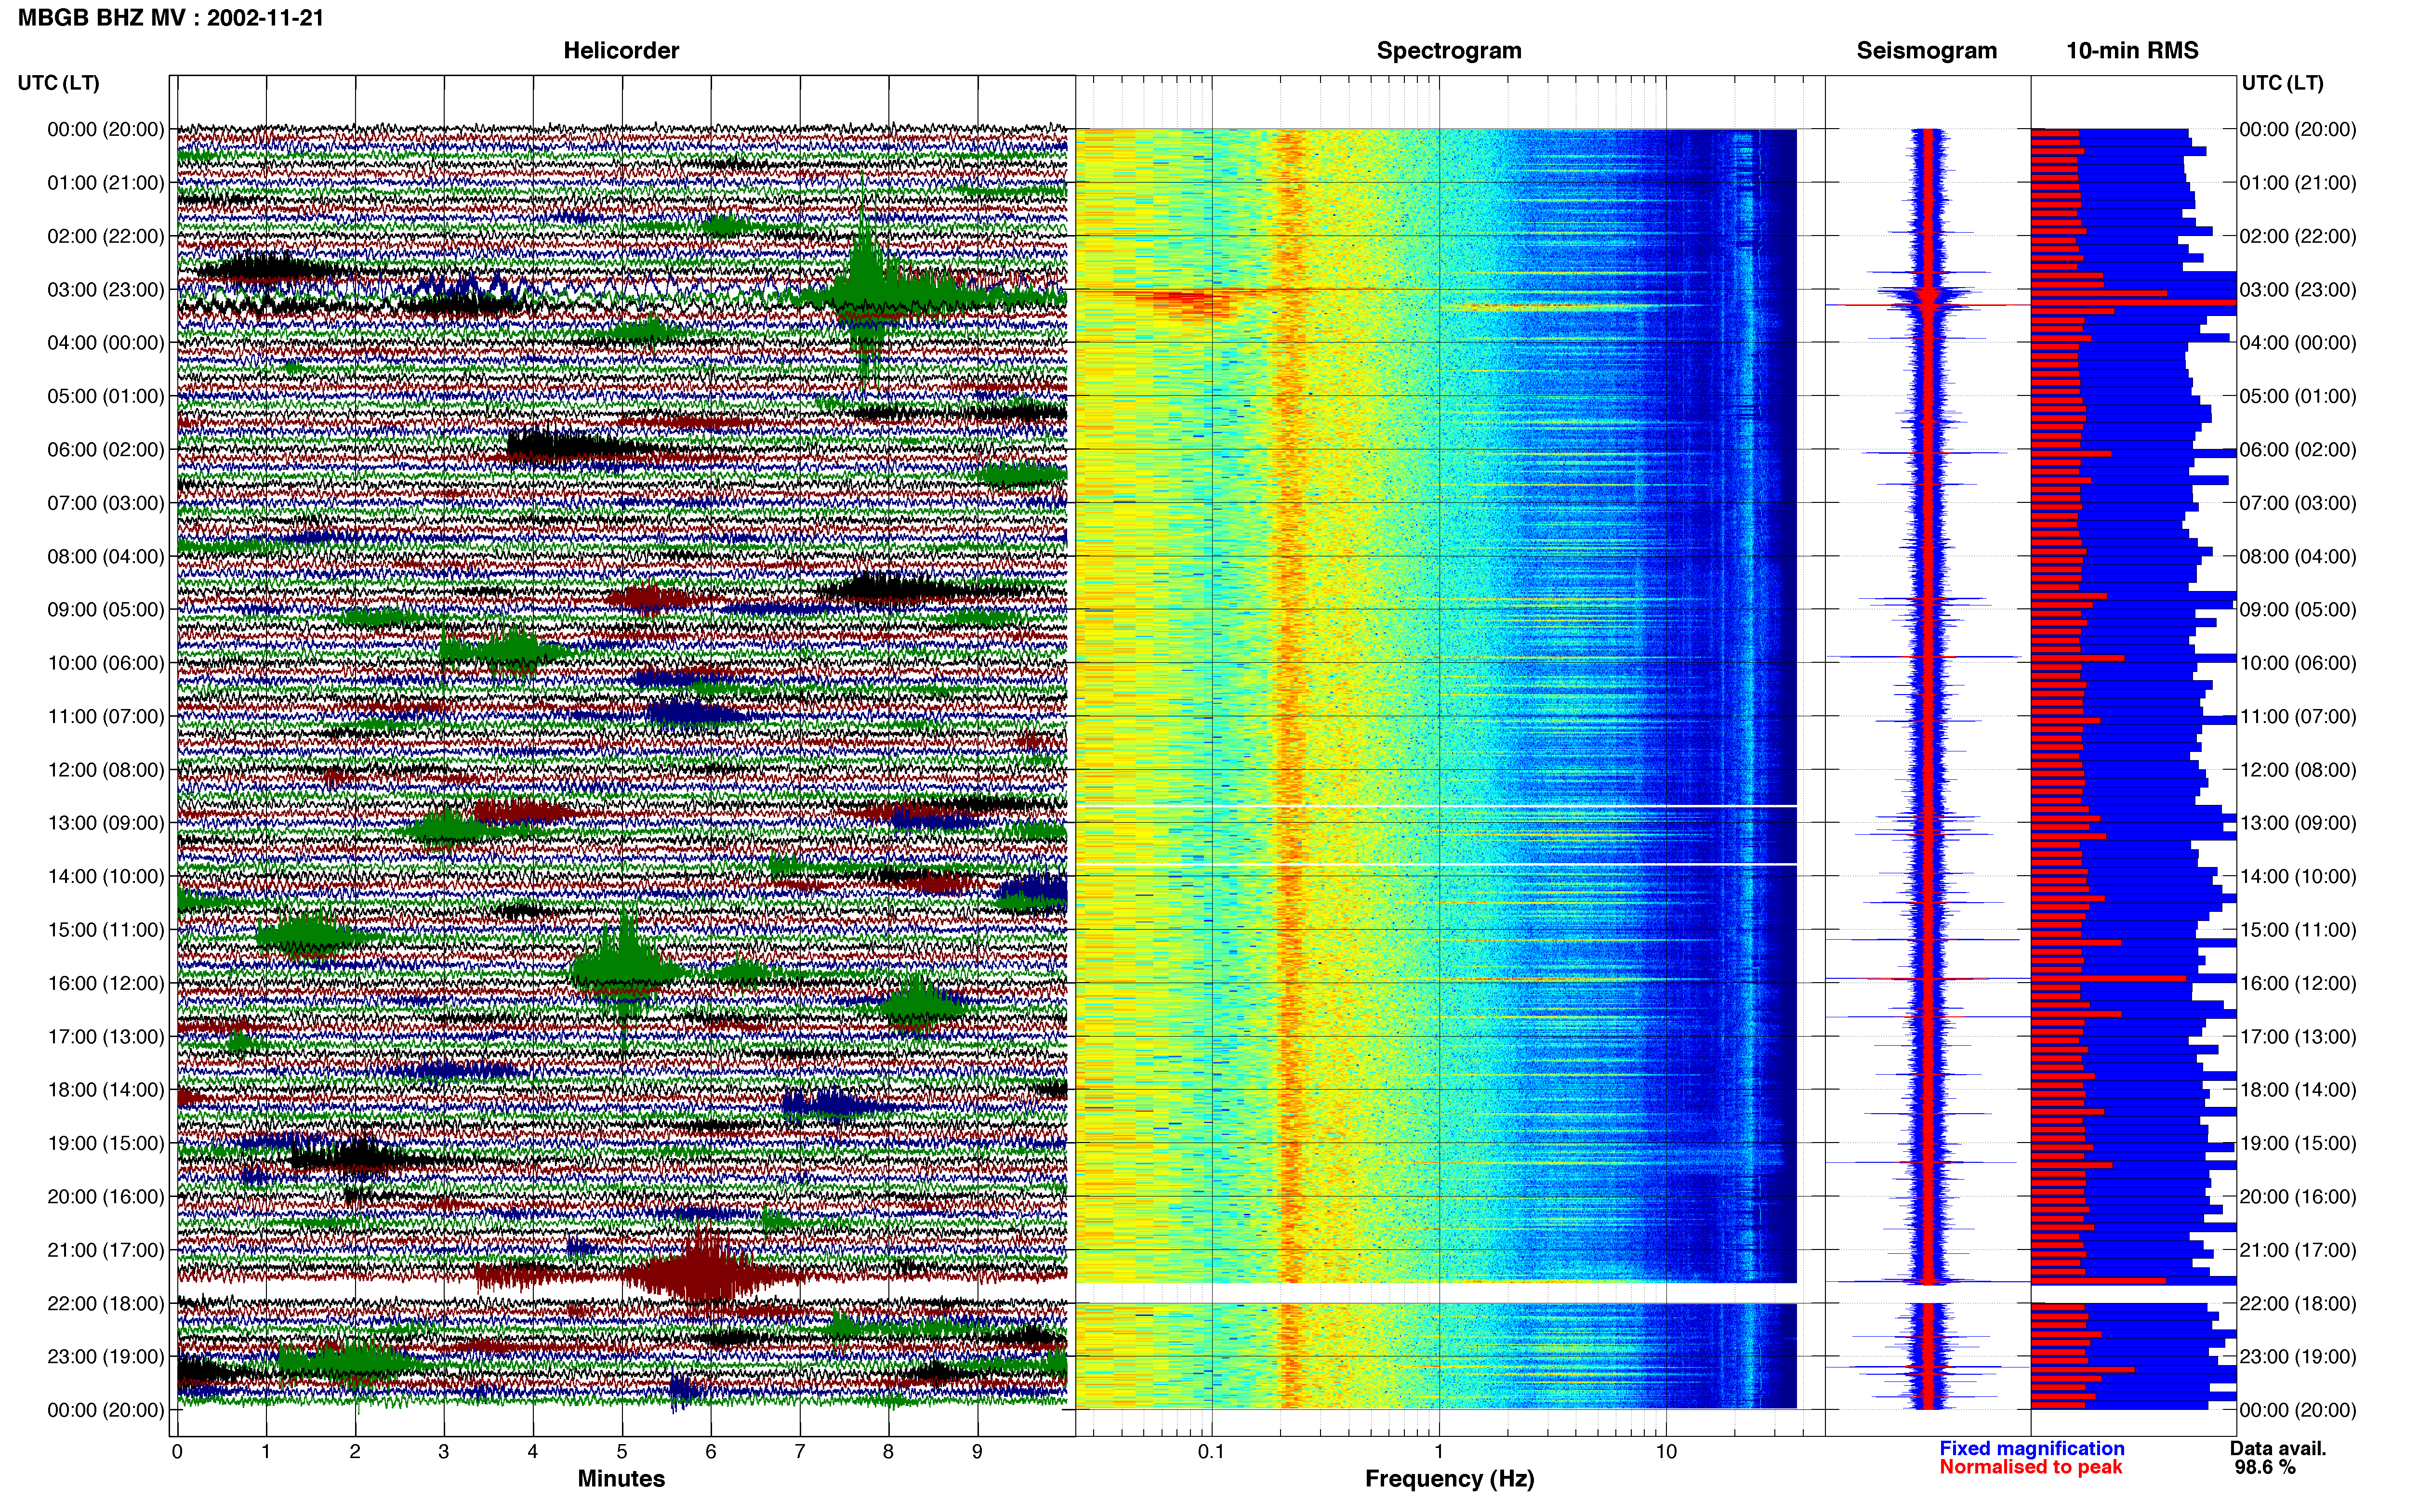
Task: Select the 'Seismogram' panel heading
Action: click(x=1926, y=50)
